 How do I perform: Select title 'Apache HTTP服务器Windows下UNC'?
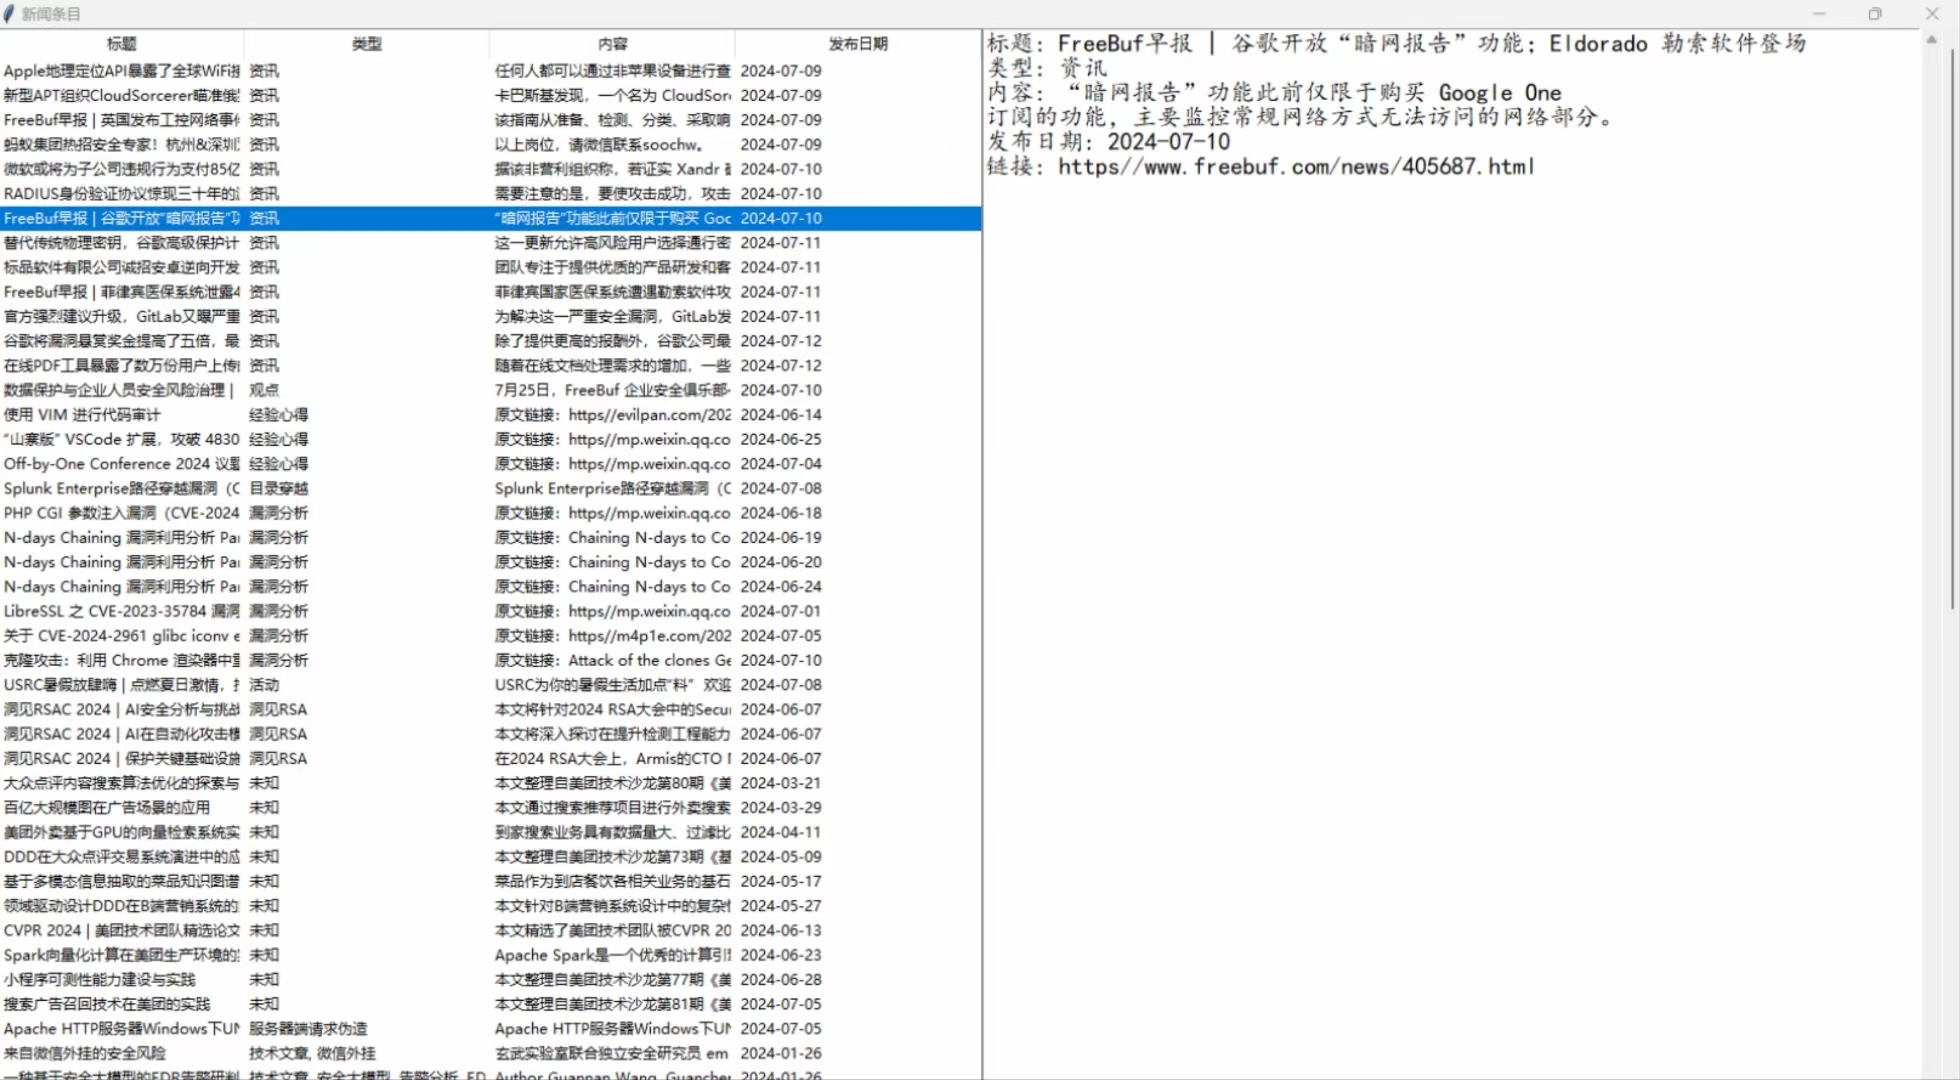[x=122, y=1028]
